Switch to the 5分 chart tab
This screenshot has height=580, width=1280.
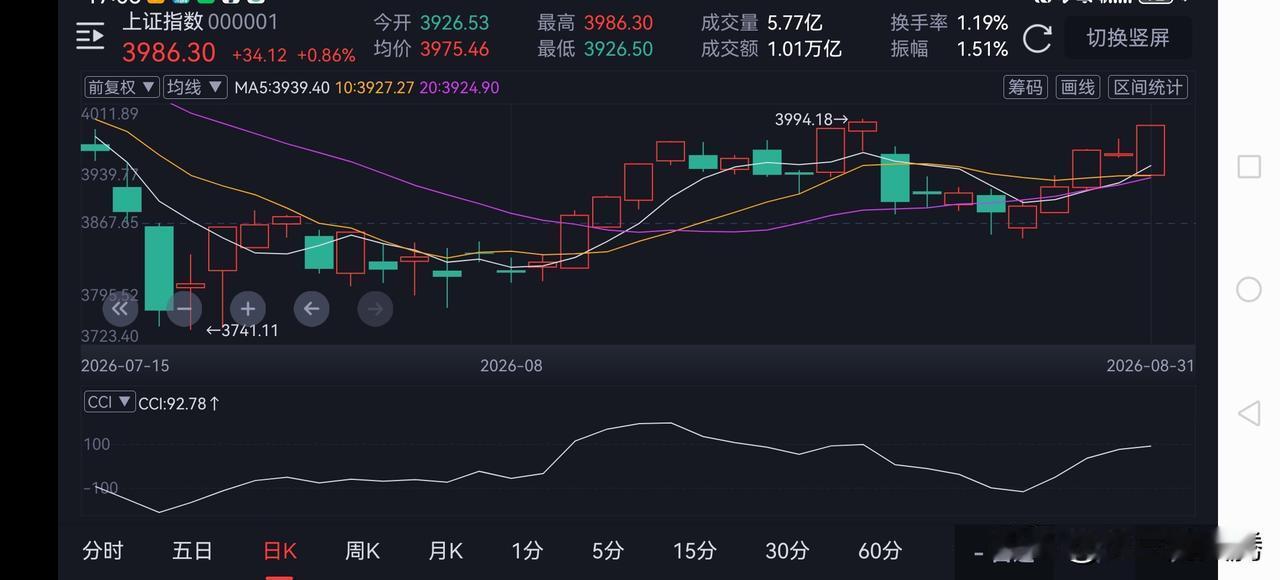(x=607, y=550)
